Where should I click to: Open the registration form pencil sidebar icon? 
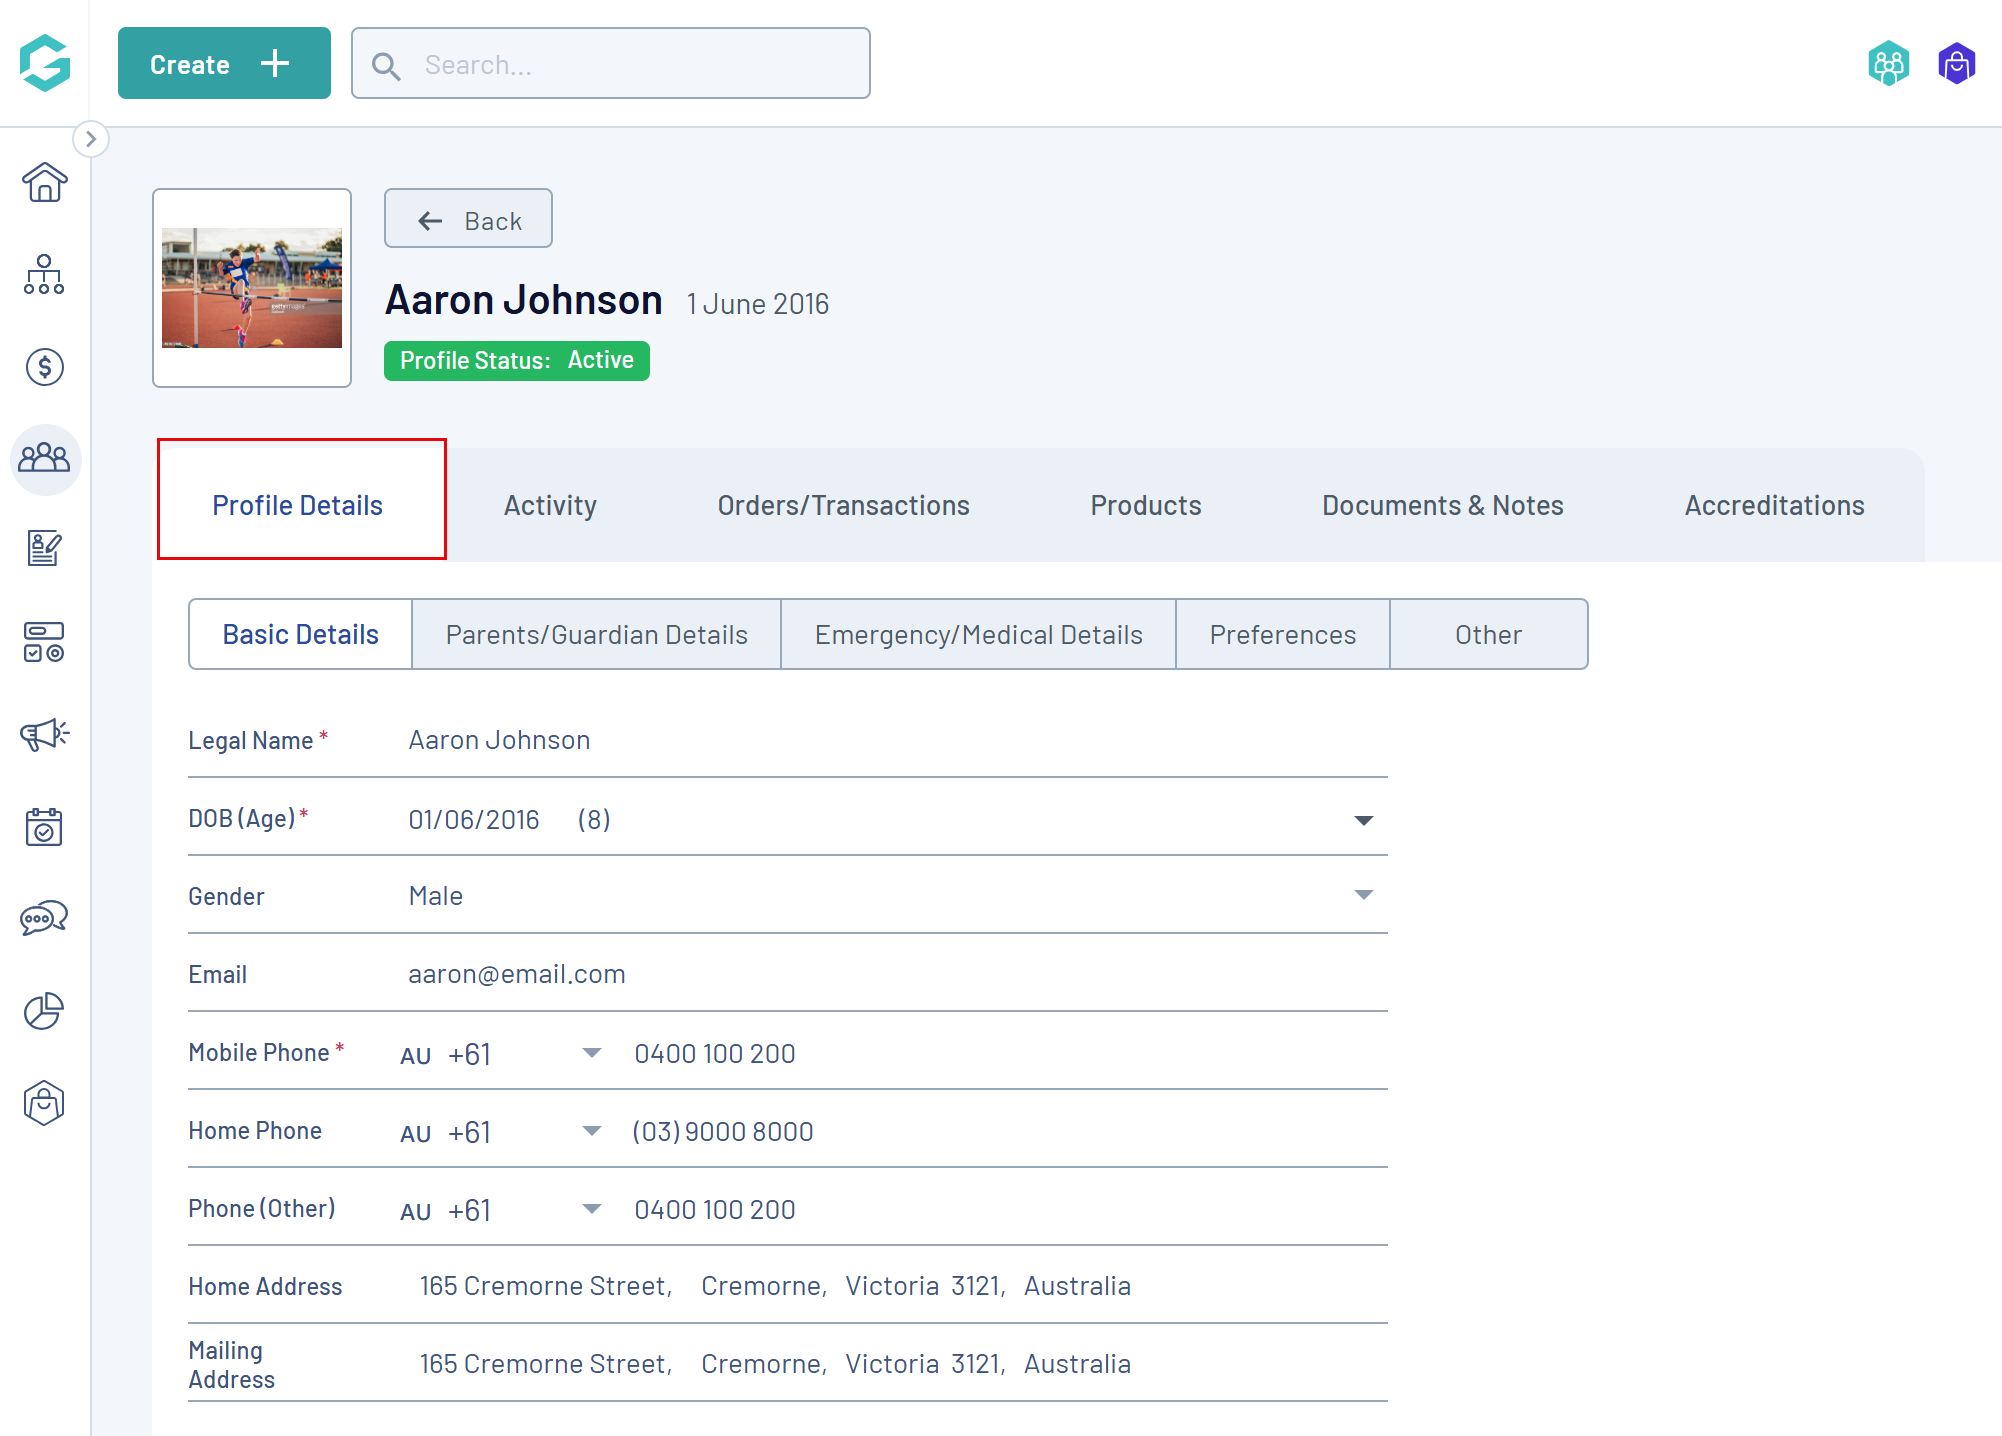44,549
